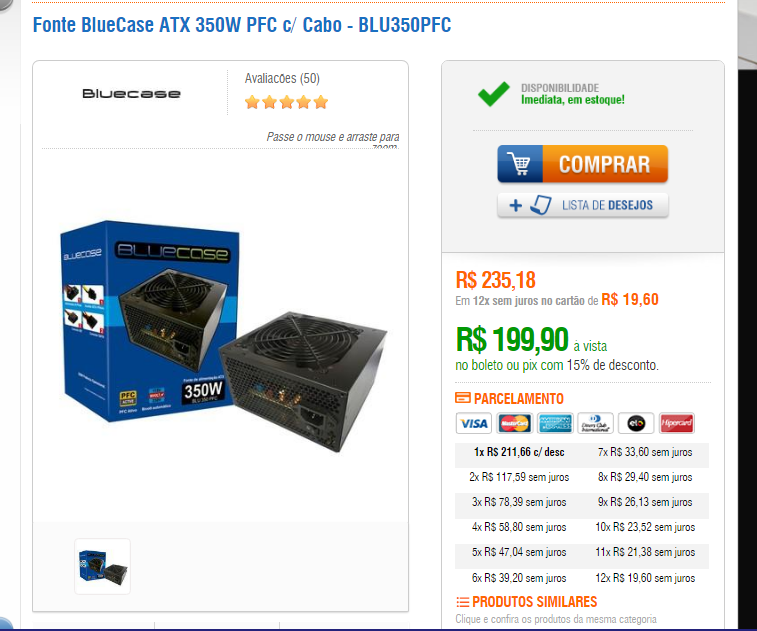Click the five-star rating

pyautogui.click(x=286, y=102)
